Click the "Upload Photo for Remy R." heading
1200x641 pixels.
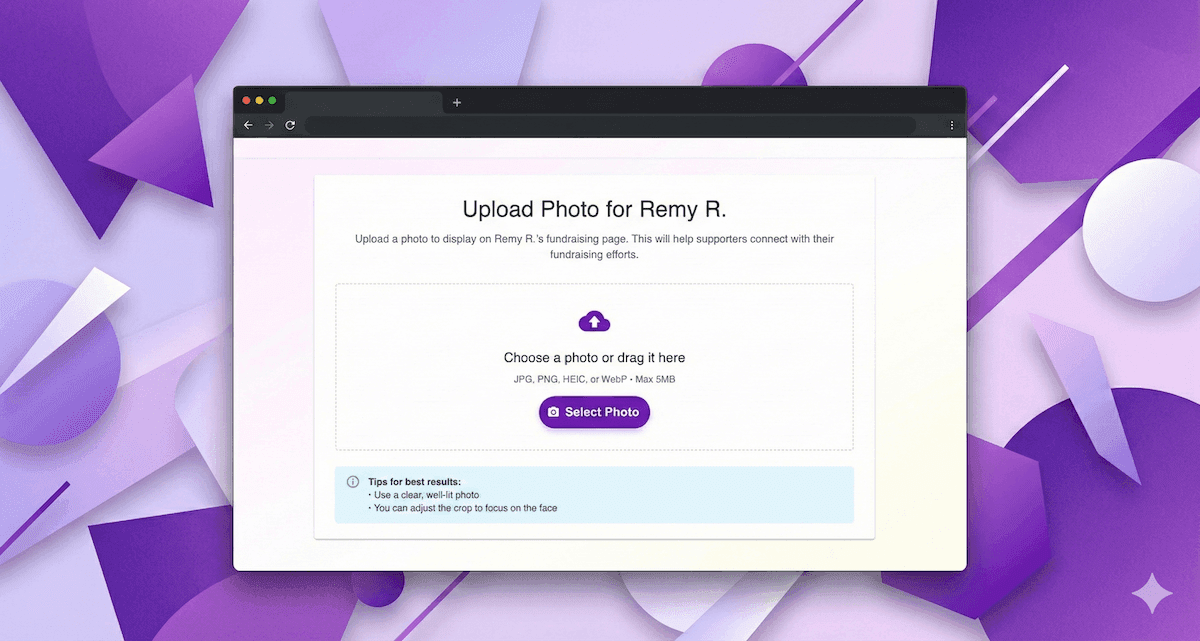pos(594,209)
